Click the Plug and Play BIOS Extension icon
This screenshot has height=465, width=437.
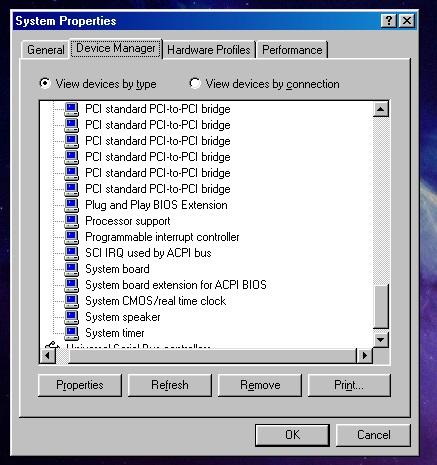coord(71,205)
